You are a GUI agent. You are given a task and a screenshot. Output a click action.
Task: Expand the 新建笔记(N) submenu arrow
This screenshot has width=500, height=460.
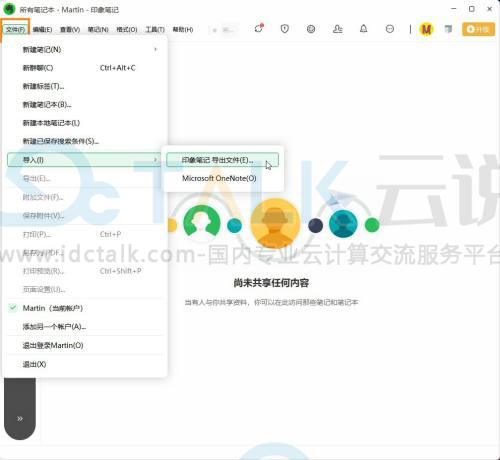click(x=155, y=49)
